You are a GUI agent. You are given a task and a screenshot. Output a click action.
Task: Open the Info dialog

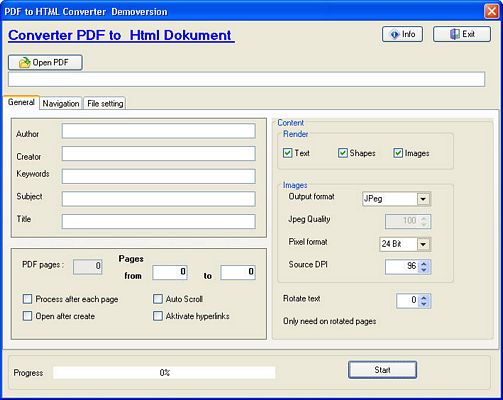[x=402, y=34]
